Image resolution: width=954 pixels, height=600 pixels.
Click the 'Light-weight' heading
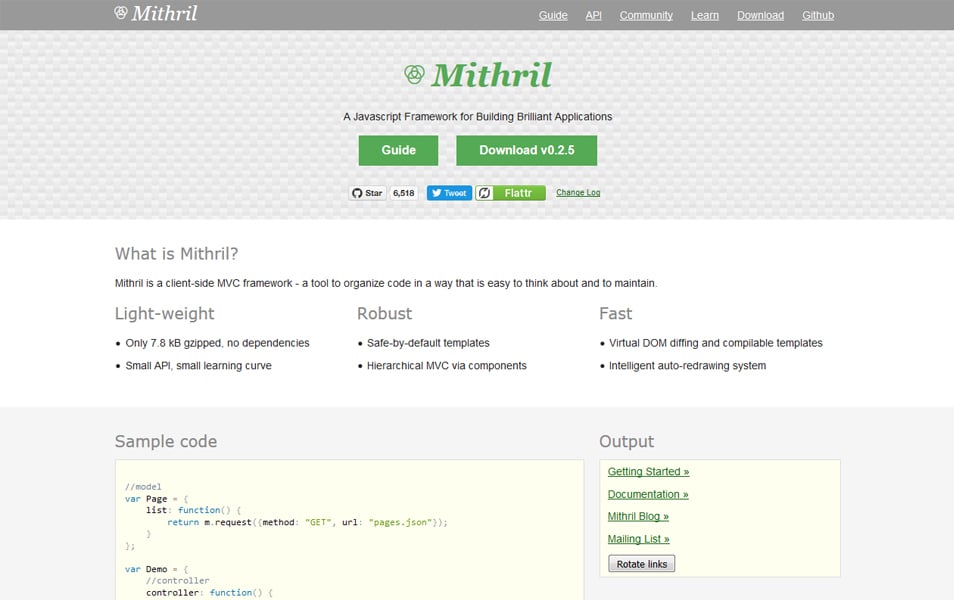coord(165,313)
